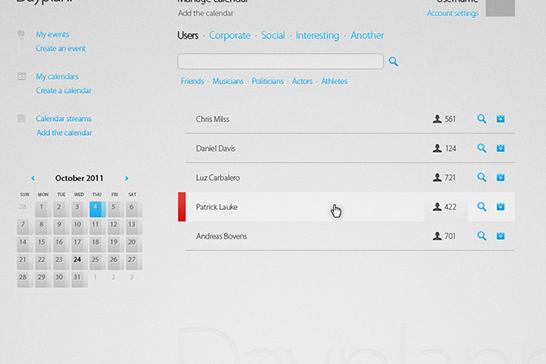The width and height of the screenshot is (546, 364).
Task: Click the followers icon for Patrick Lauke
Action: [437, 207]
